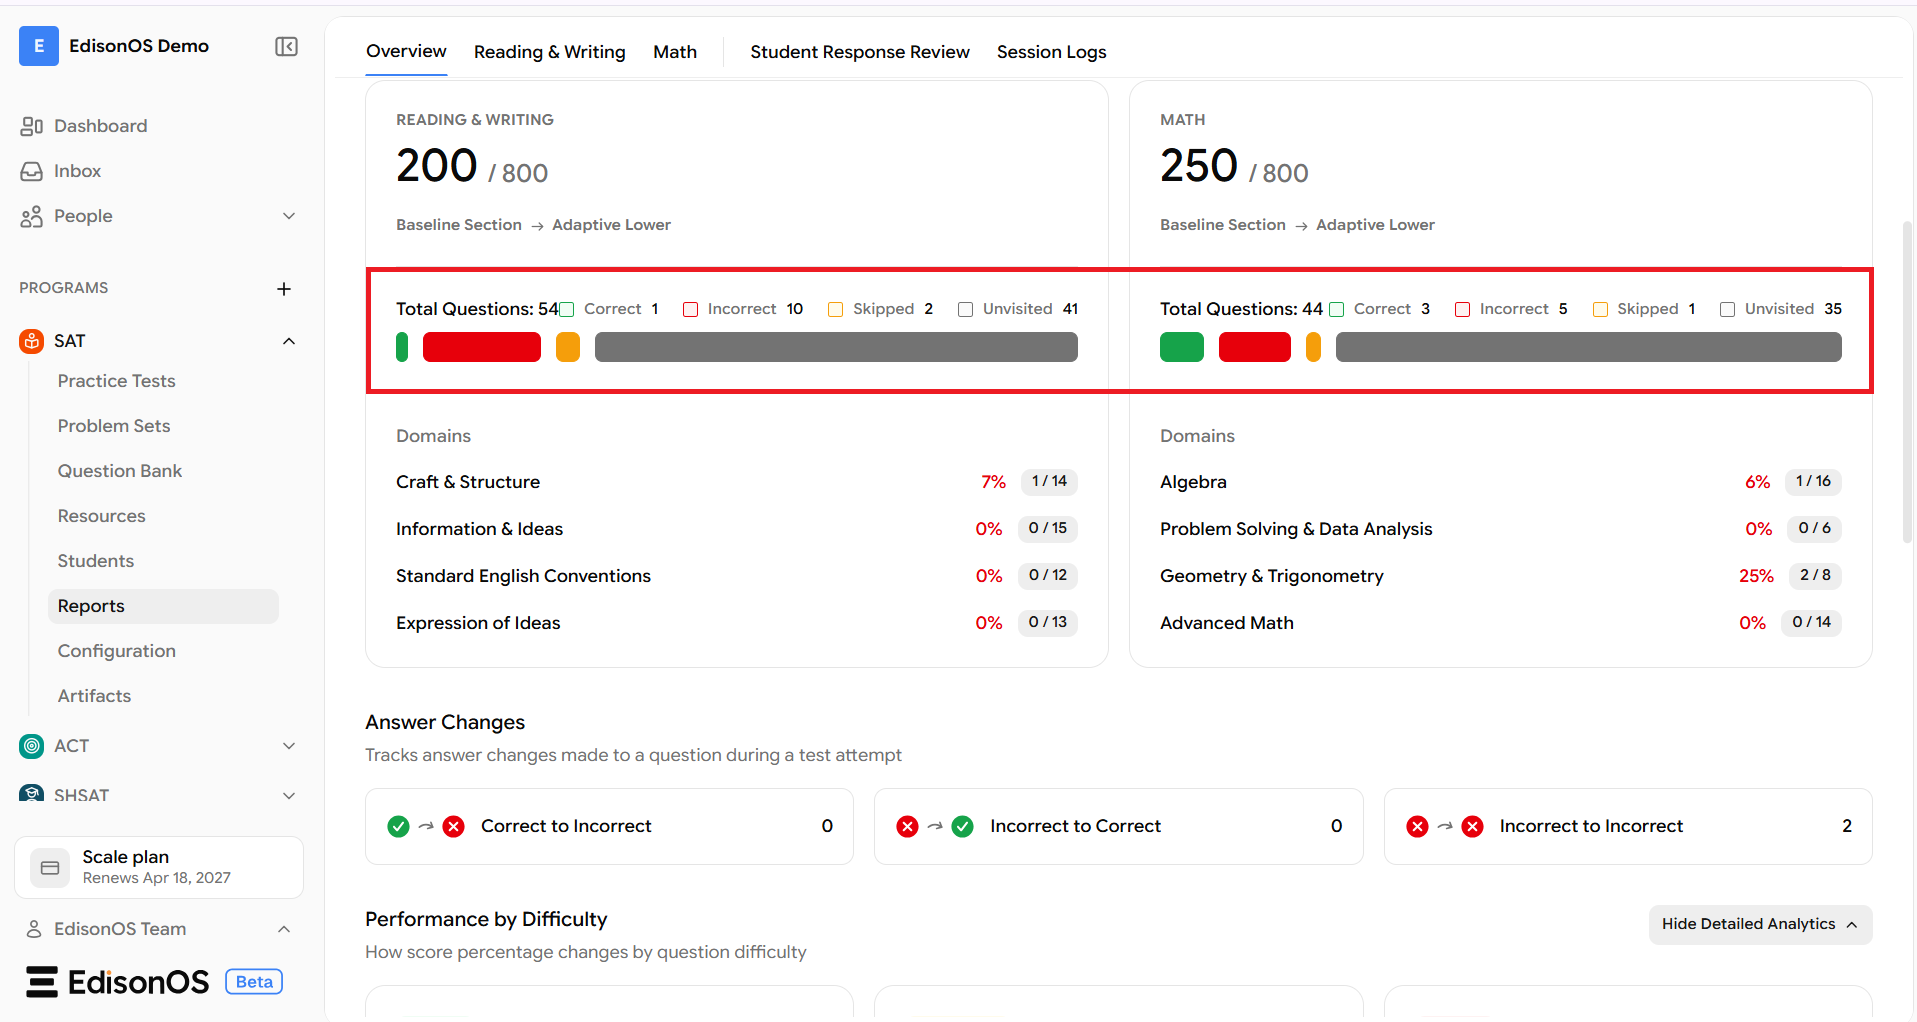1917x1022 pixels.
Task: Add a new program with the plus icon
Action: (x=284, y=289)
